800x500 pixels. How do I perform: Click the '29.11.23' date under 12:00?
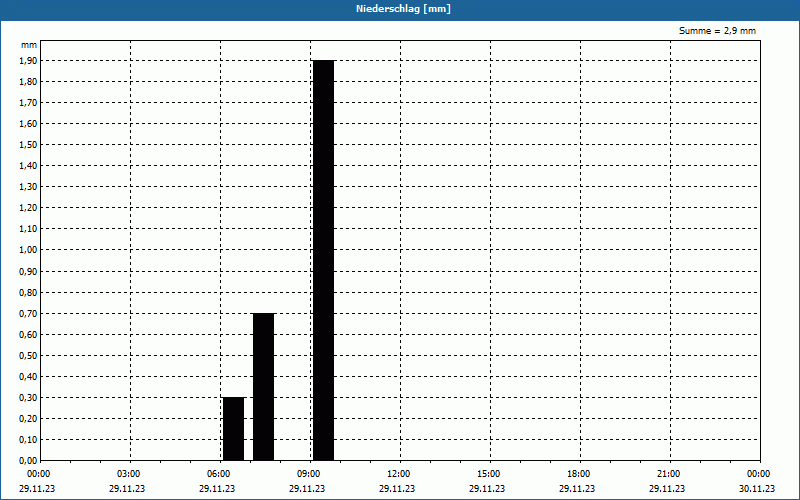[397, 489]
